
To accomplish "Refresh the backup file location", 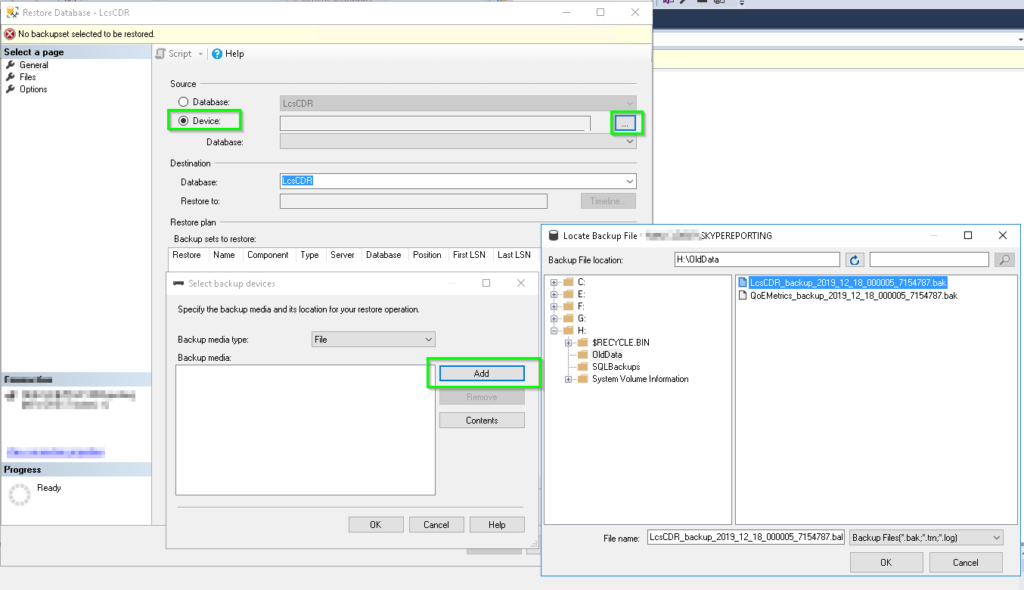I will pos(854,260).
